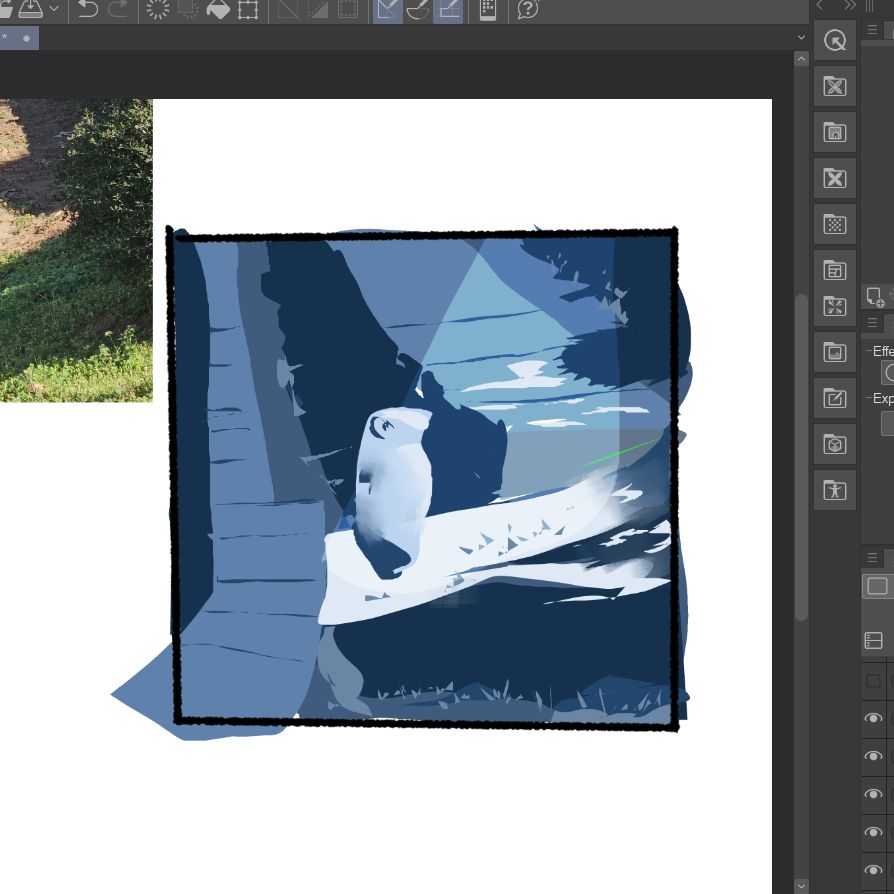Viewport: 894px width, 894px height.
Task: Click the Undo arrow
Action: click(87, 9)
